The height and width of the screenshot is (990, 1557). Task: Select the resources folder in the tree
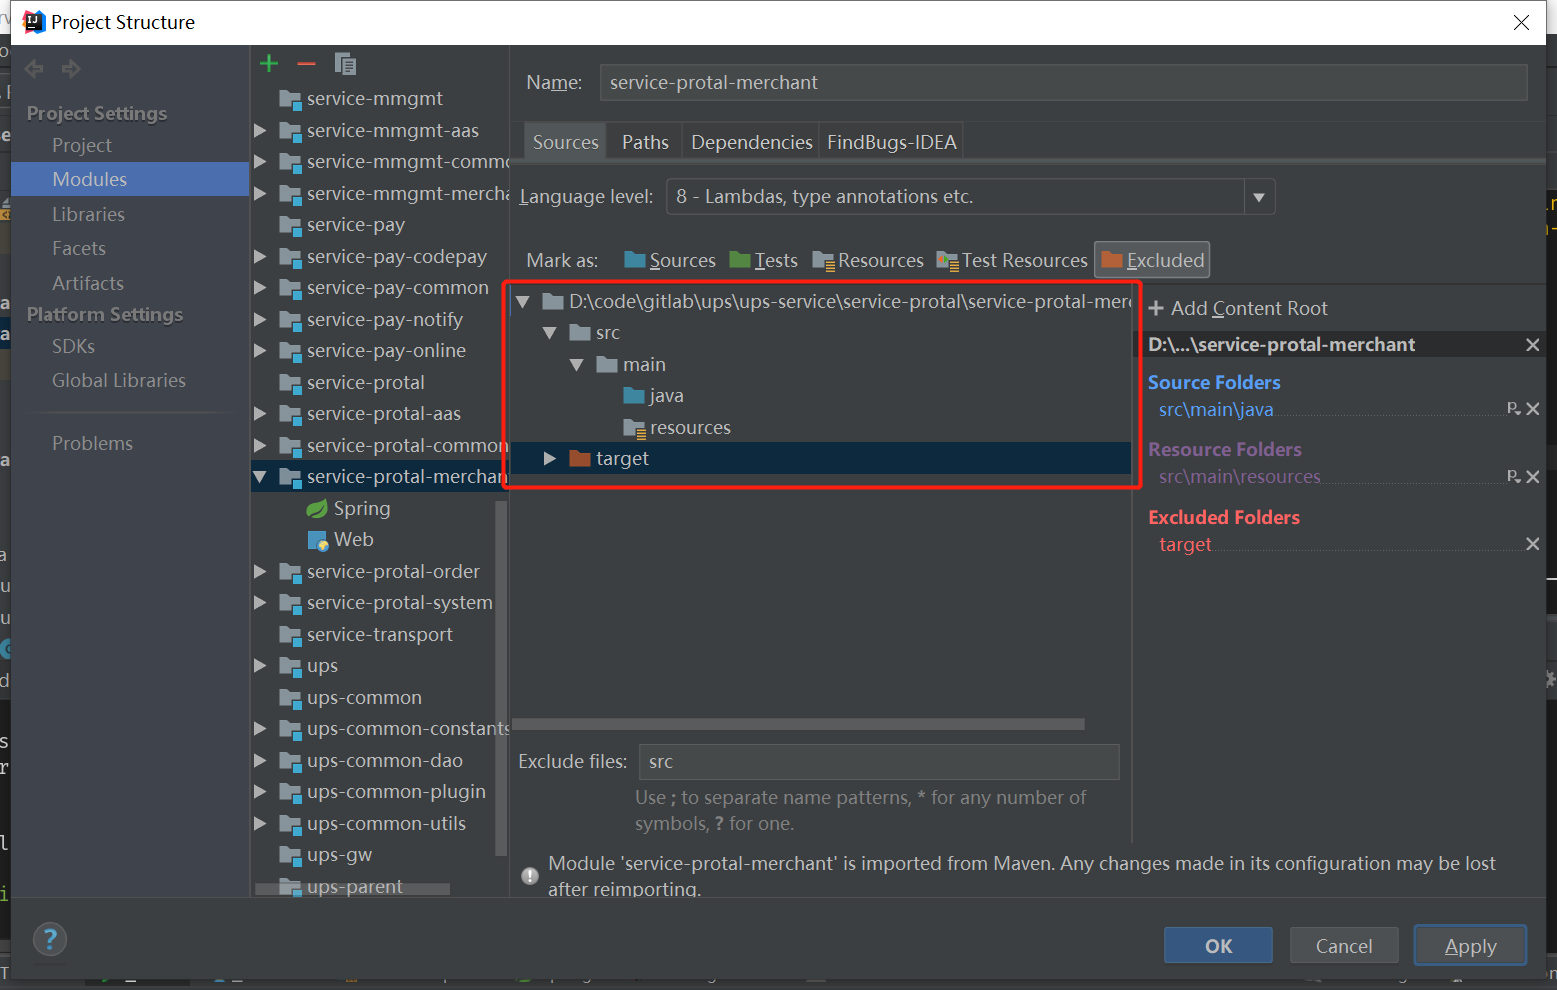[677, 428]
